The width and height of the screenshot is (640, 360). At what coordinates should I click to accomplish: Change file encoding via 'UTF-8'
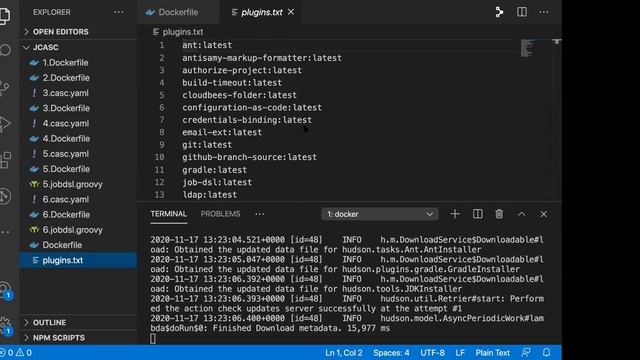pos(432,353)
